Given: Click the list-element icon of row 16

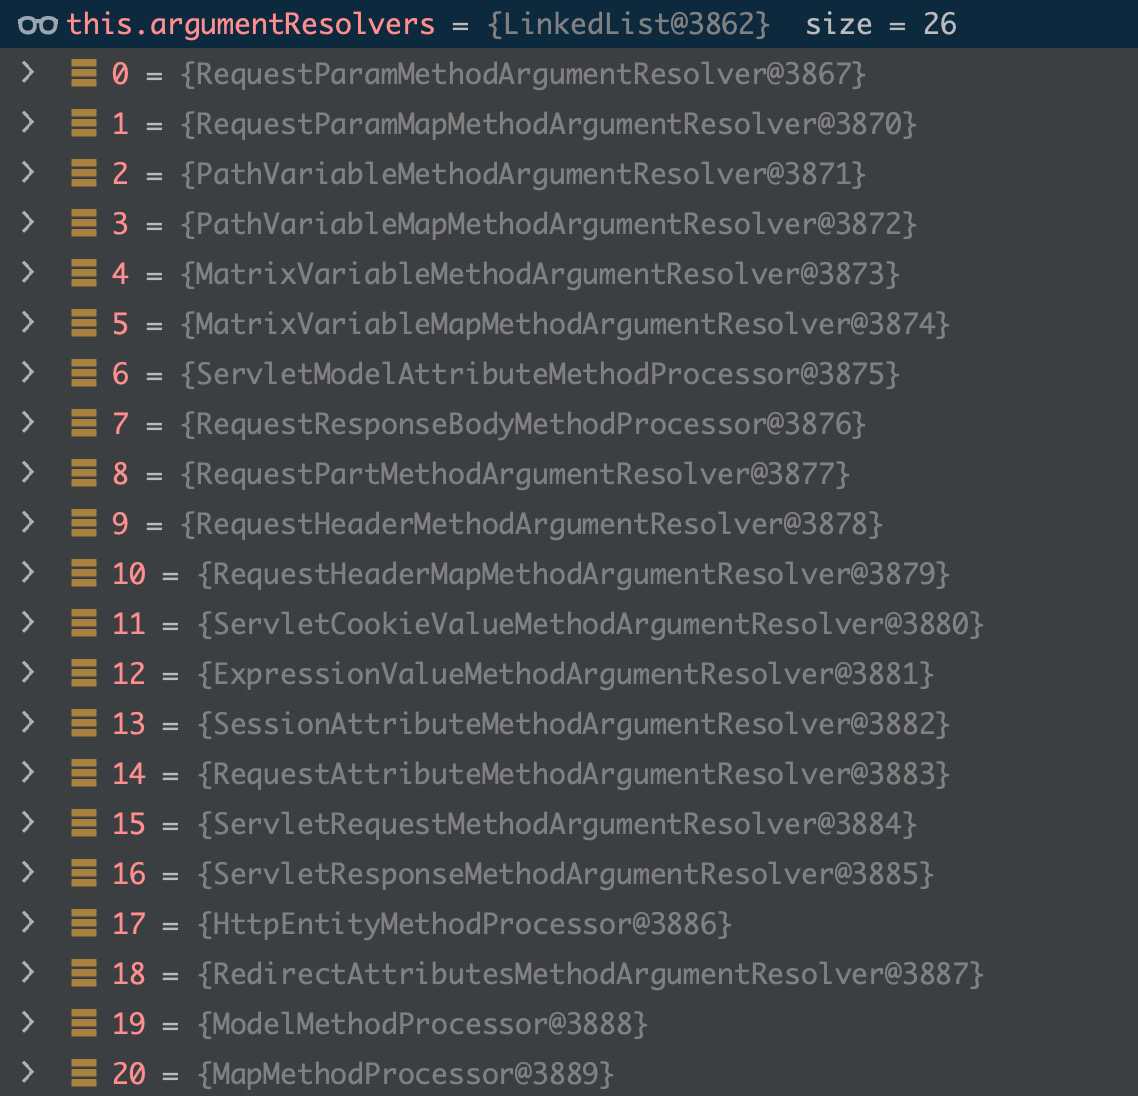Looking at the screenshot, I should pyautogui.click(x=83, y=873).
